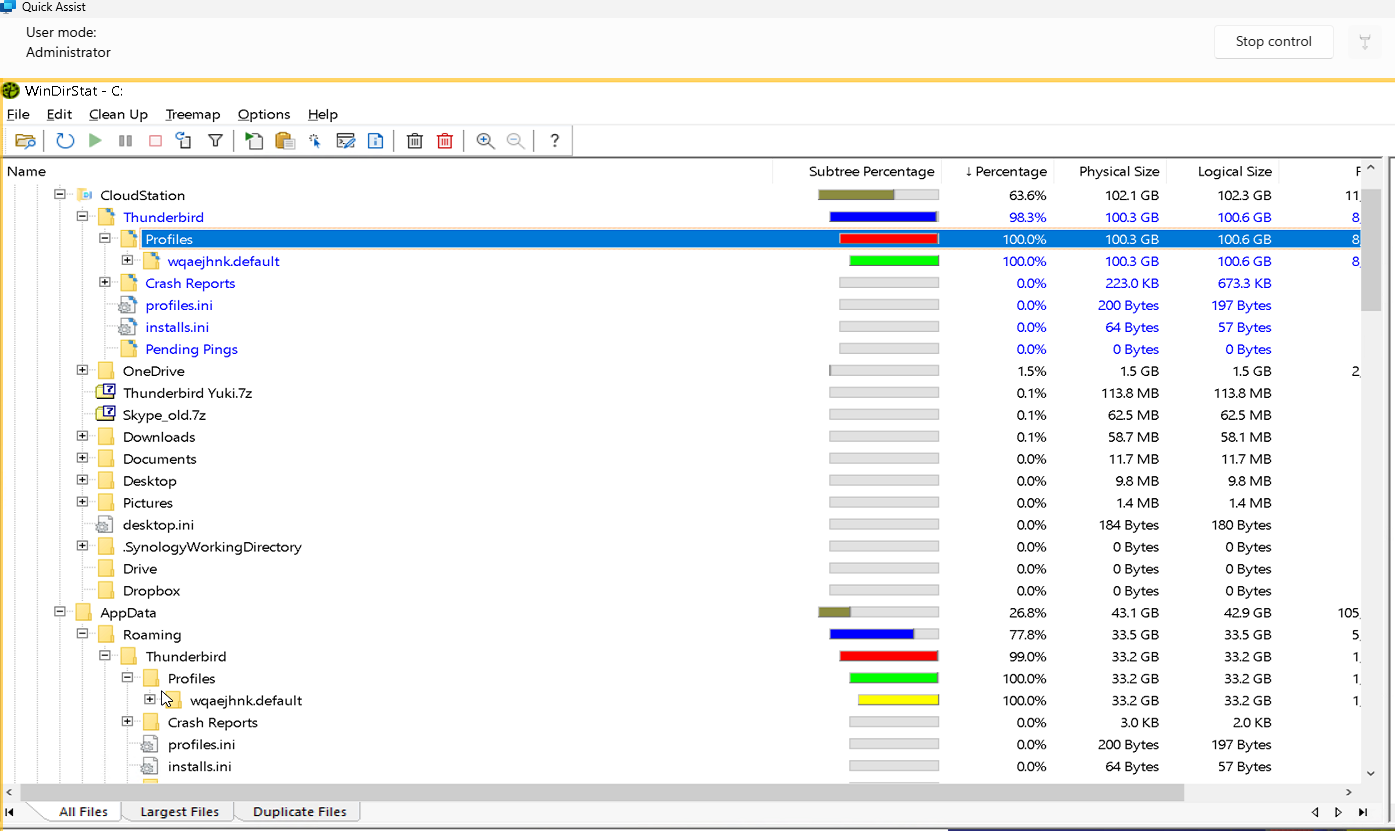Click the zoom in magnifier icon
The width and height of the screenshot is (1395, 831).
tap(485, 141)
